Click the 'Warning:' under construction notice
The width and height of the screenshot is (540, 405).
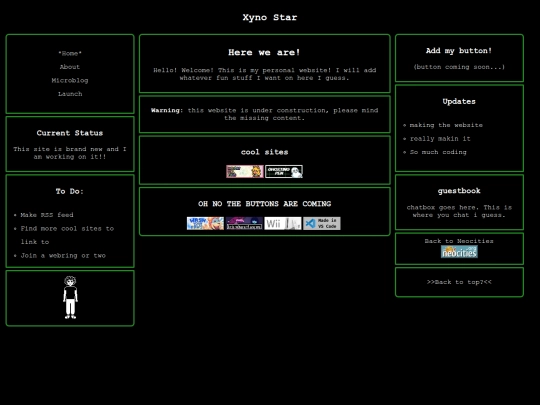(264, 114)
